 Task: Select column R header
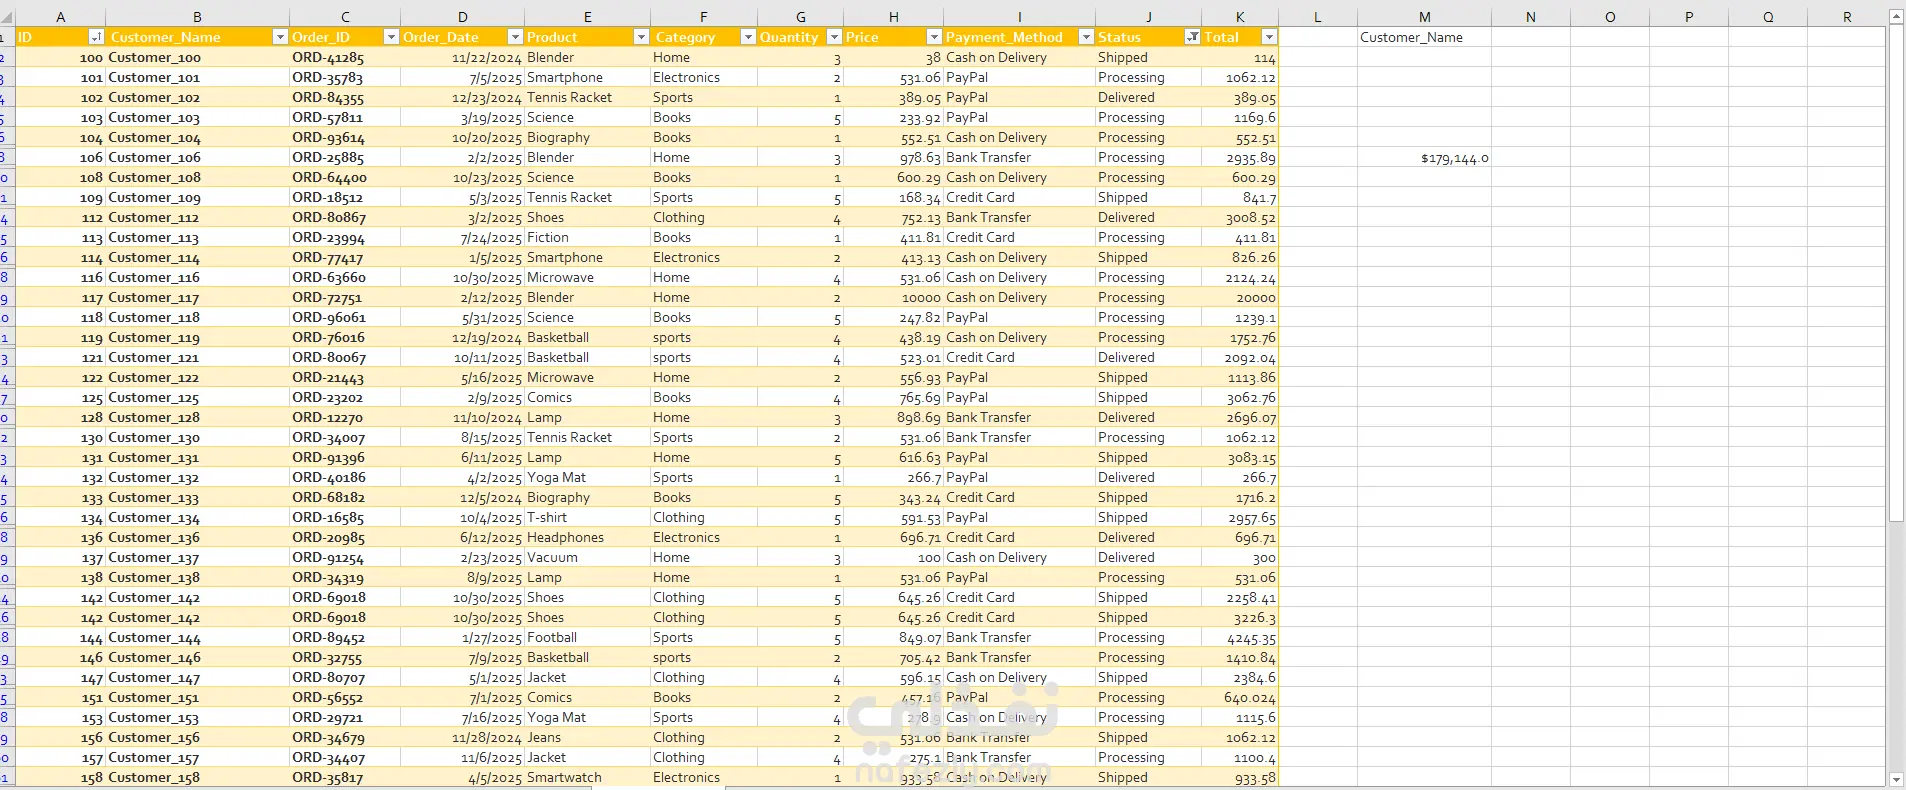pyautogui.click(x=1846, y=17)
